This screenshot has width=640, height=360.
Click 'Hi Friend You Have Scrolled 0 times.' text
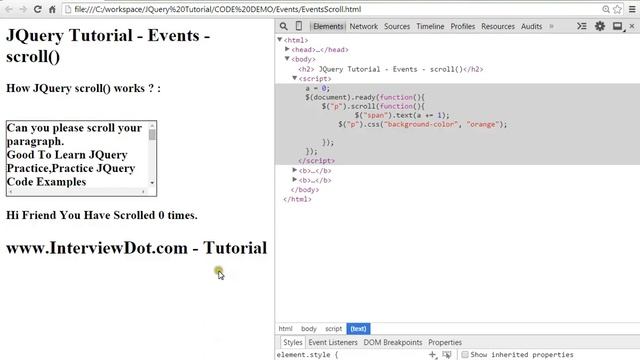102,215
